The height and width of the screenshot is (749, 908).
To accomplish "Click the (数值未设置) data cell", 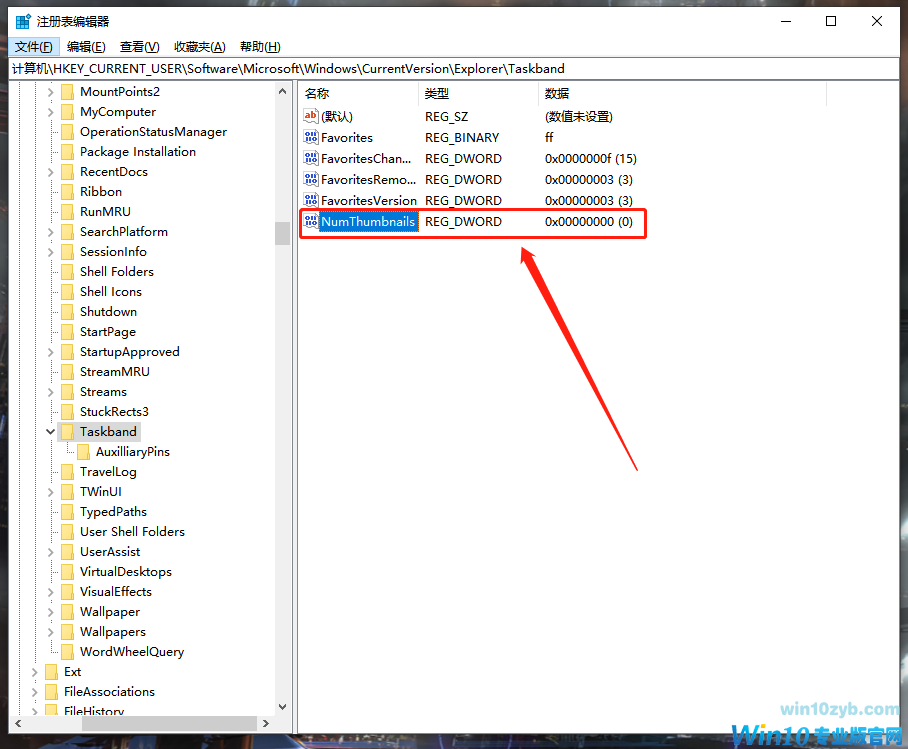I will click(x=579, y=116).
